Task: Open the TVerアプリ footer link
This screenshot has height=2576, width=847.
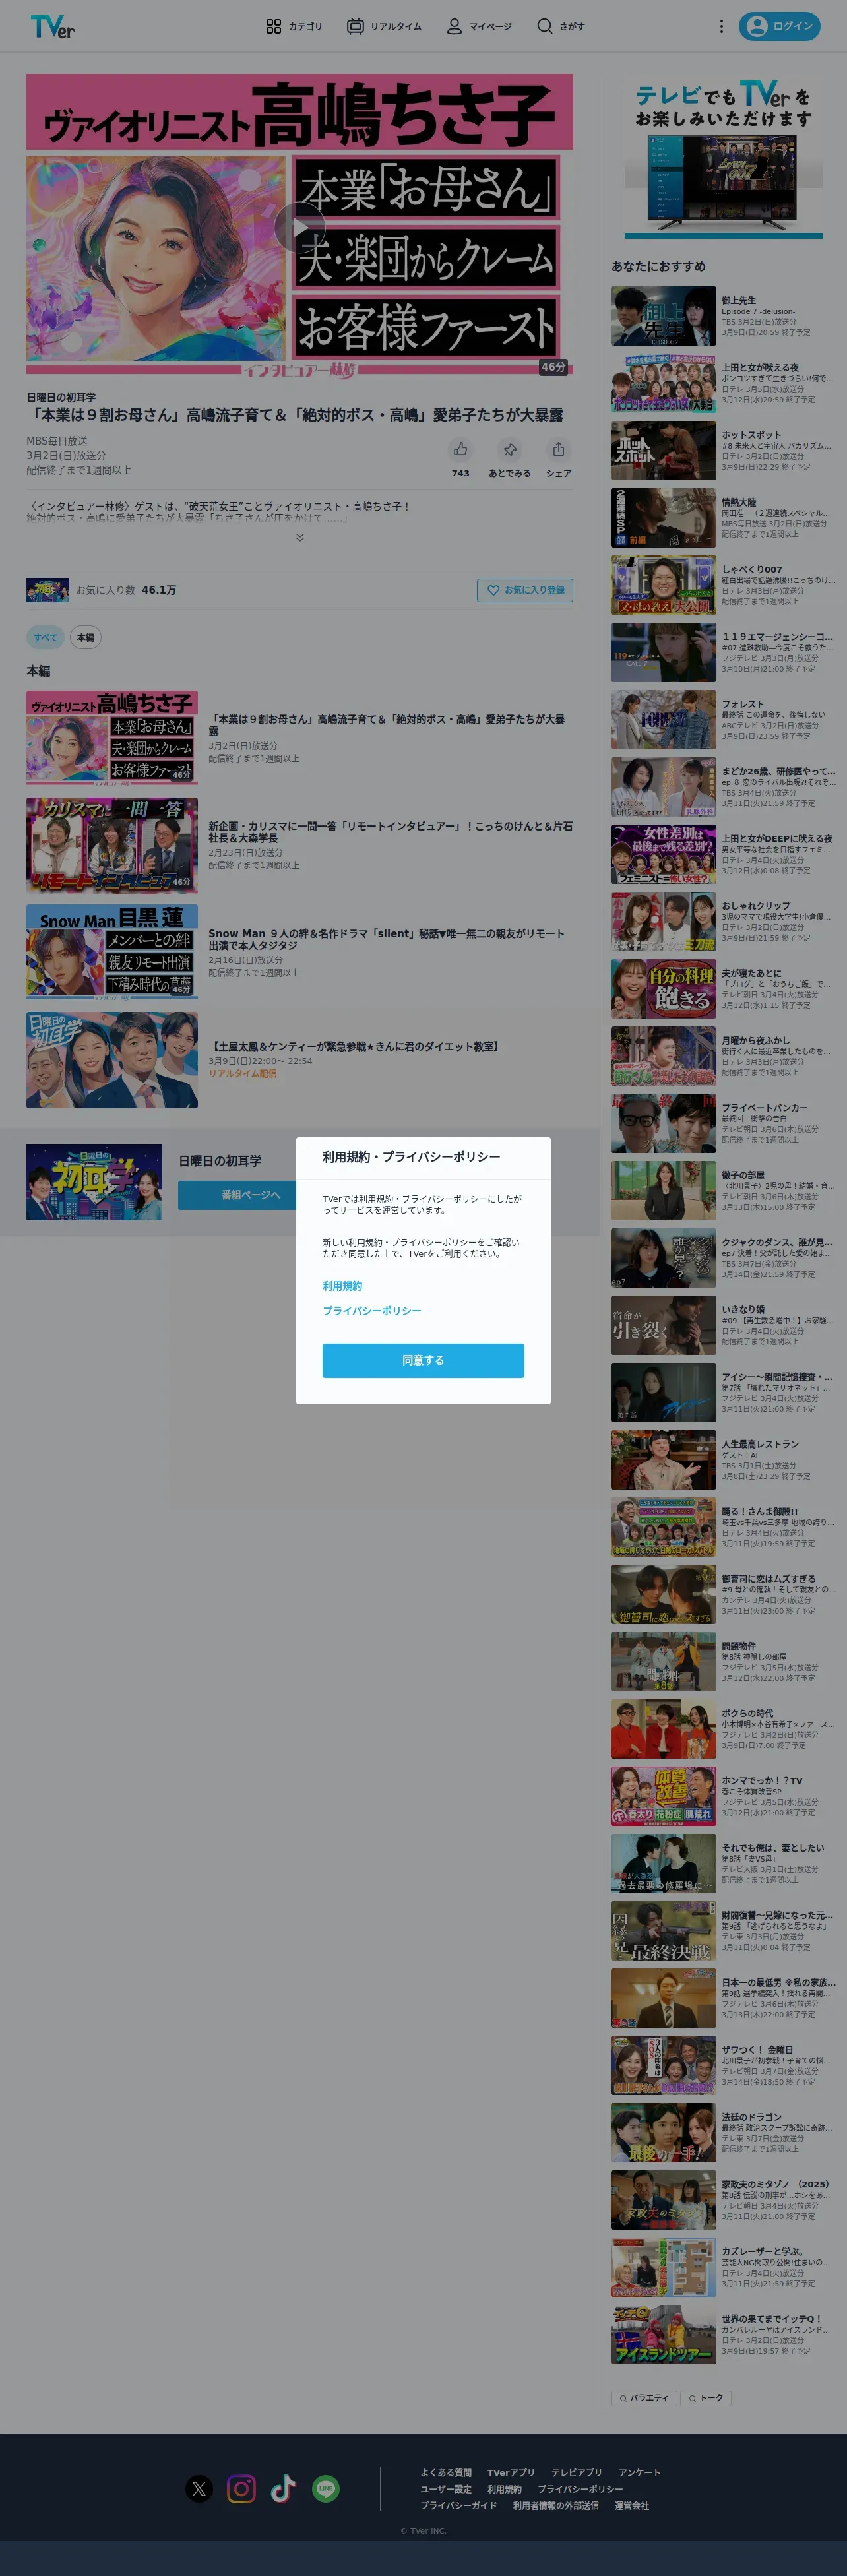Action: coord(511,2473)
